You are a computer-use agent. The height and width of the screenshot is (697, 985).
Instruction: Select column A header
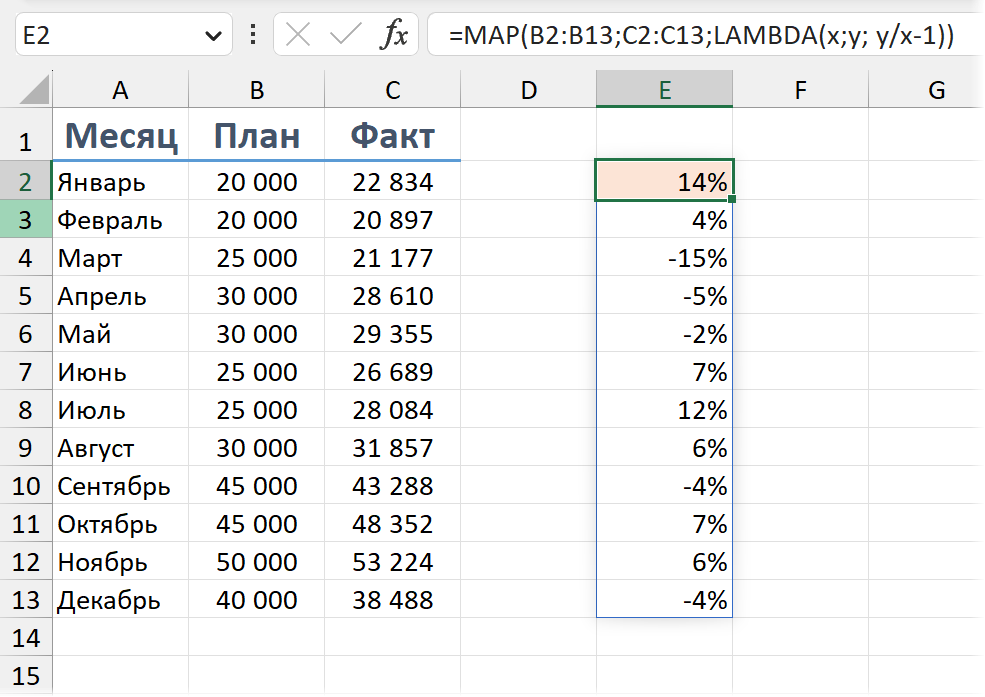(120, 90)
